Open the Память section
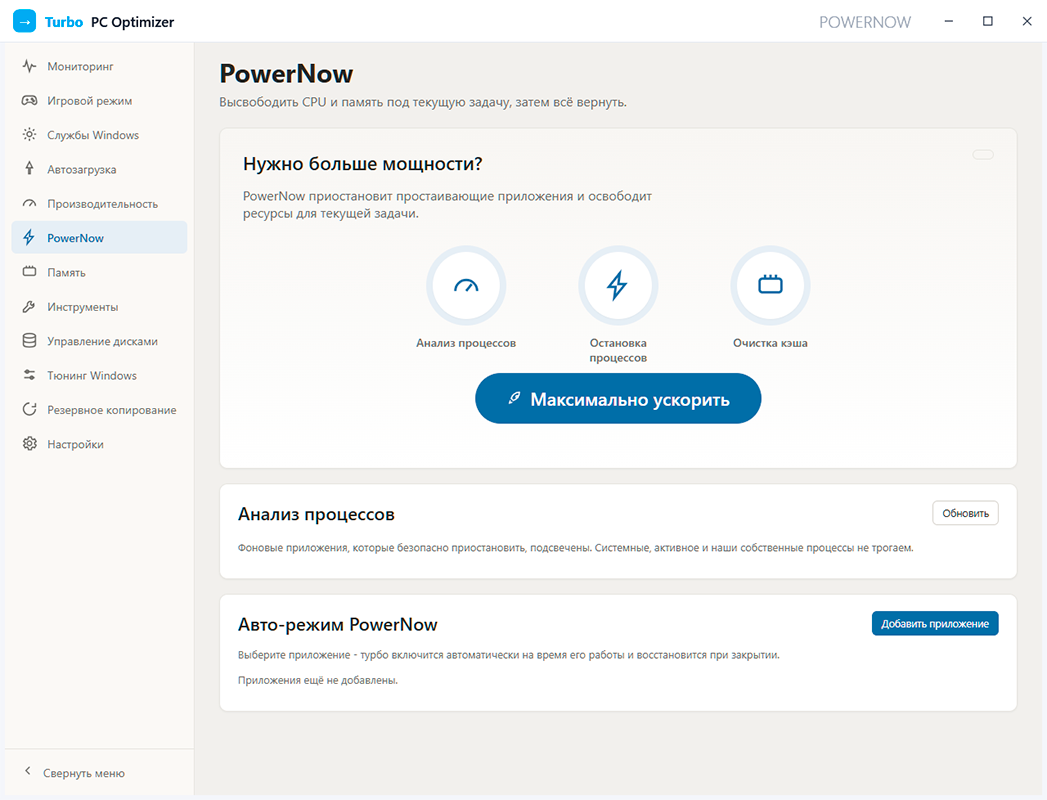 [99, 272]
